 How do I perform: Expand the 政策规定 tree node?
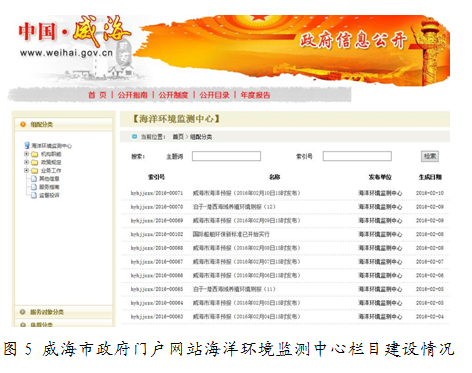point(26,162)
